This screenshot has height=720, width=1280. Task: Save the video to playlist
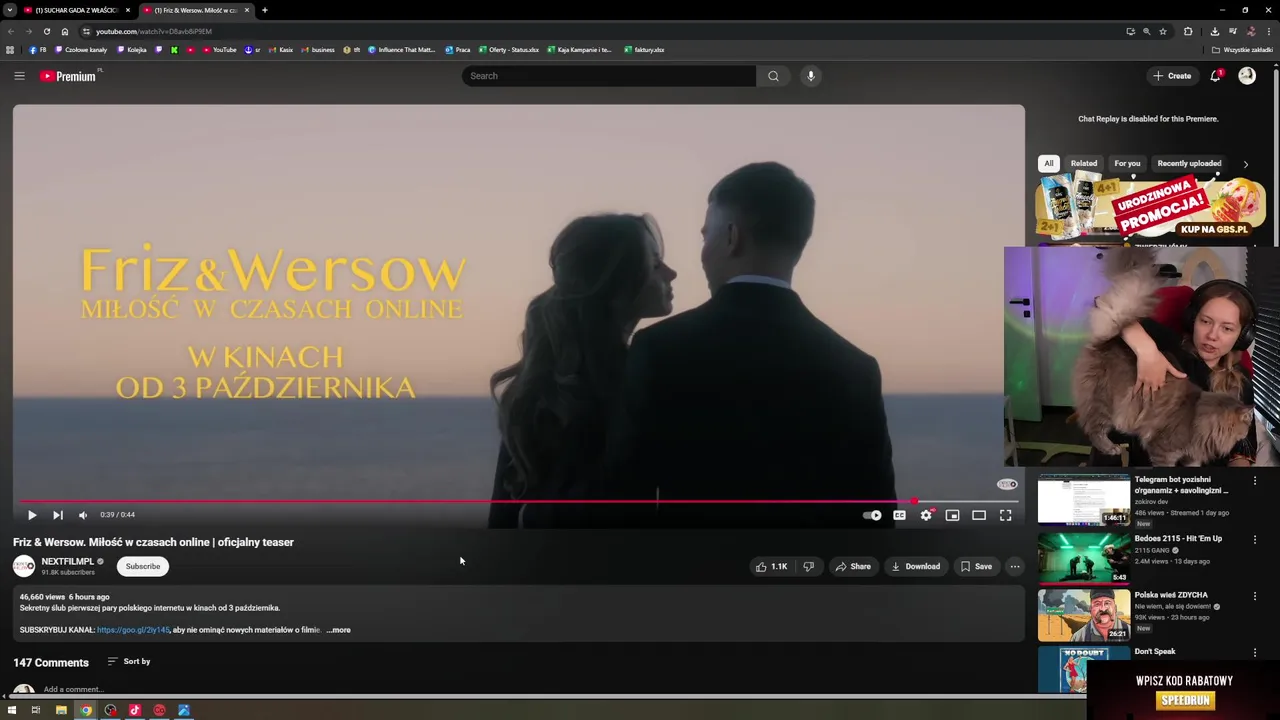976,566
